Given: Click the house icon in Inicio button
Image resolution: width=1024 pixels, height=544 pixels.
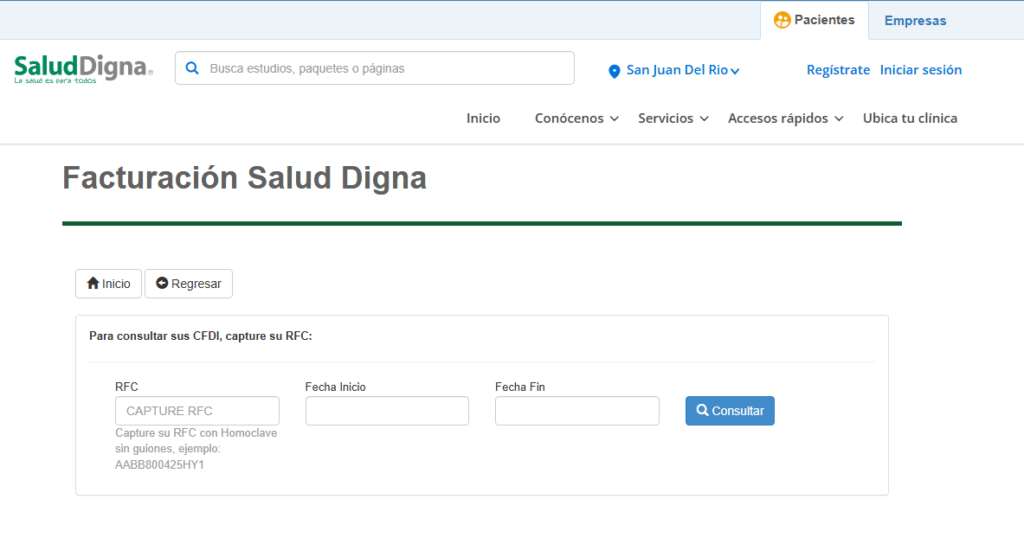Looking at the screenshot, I should tap(93, 283).
